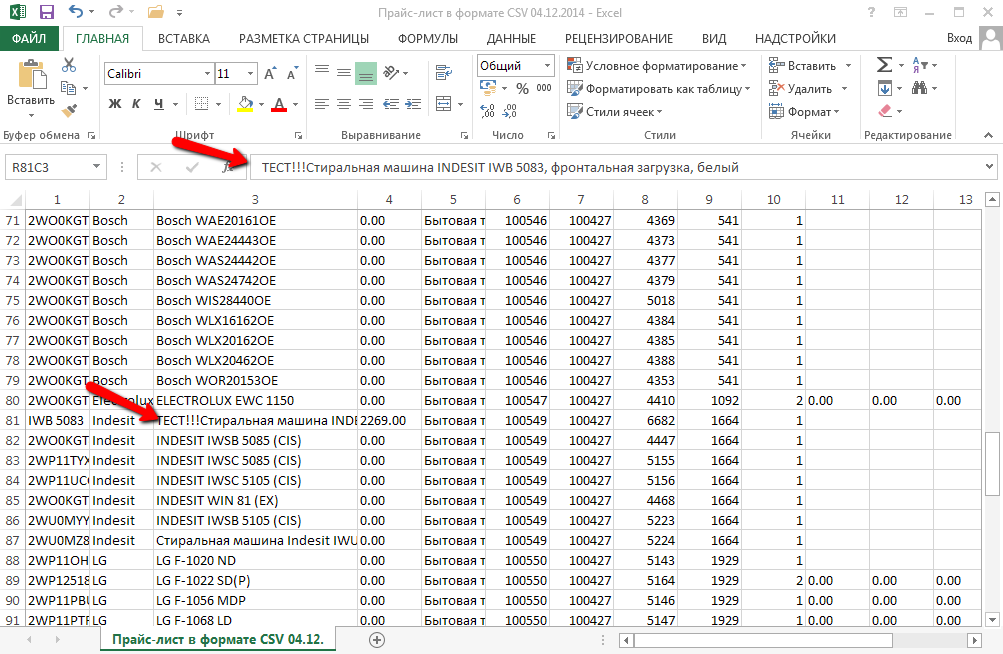Center text horizontally in the cell

(x=344, y=104)
